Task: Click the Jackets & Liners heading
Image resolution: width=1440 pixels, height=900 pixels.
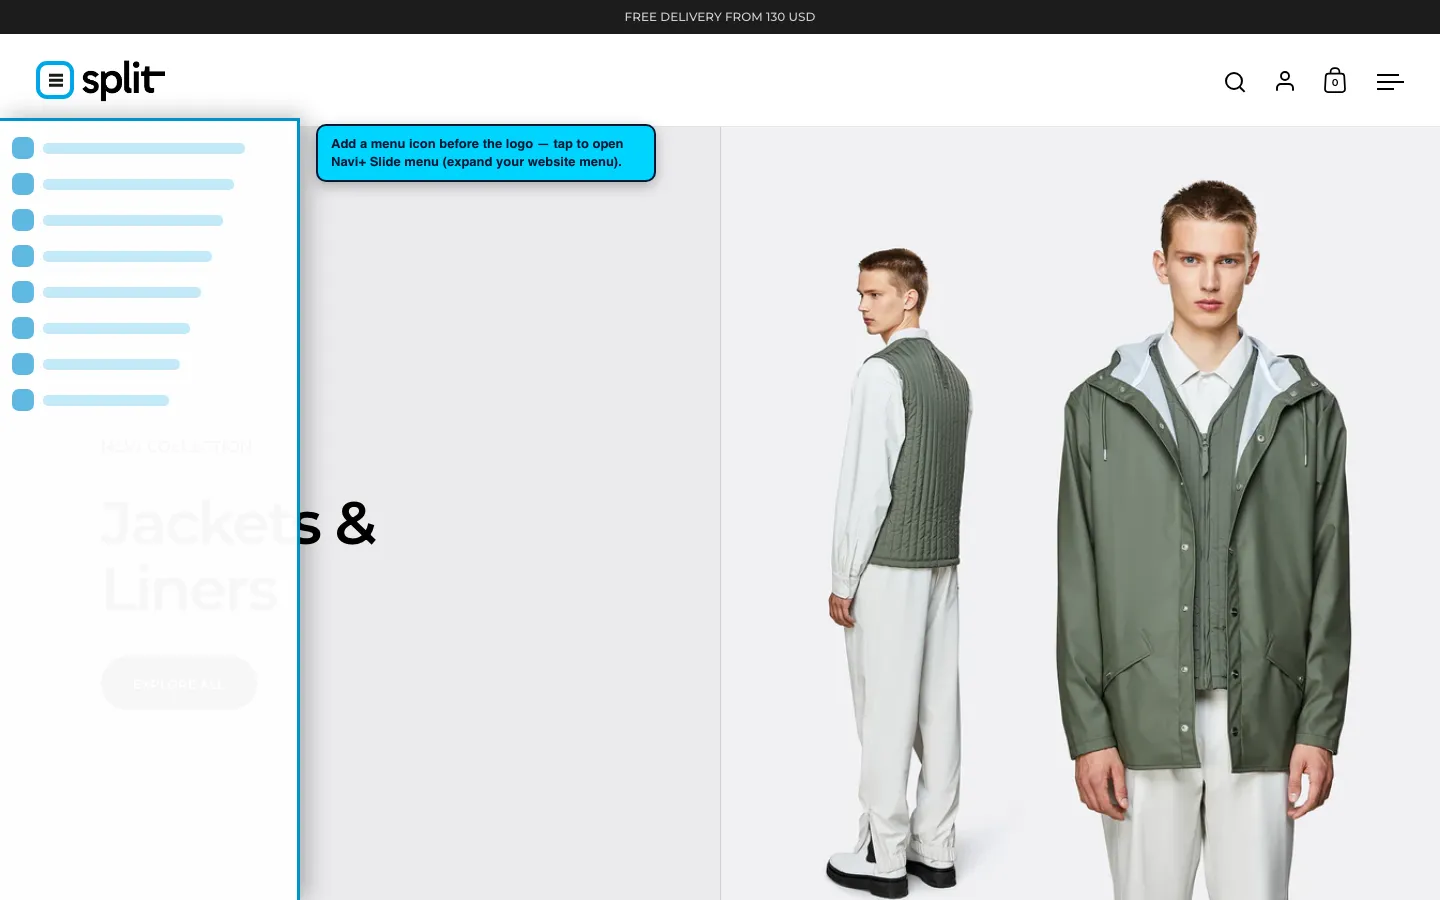Action: [x=239, y=555]
